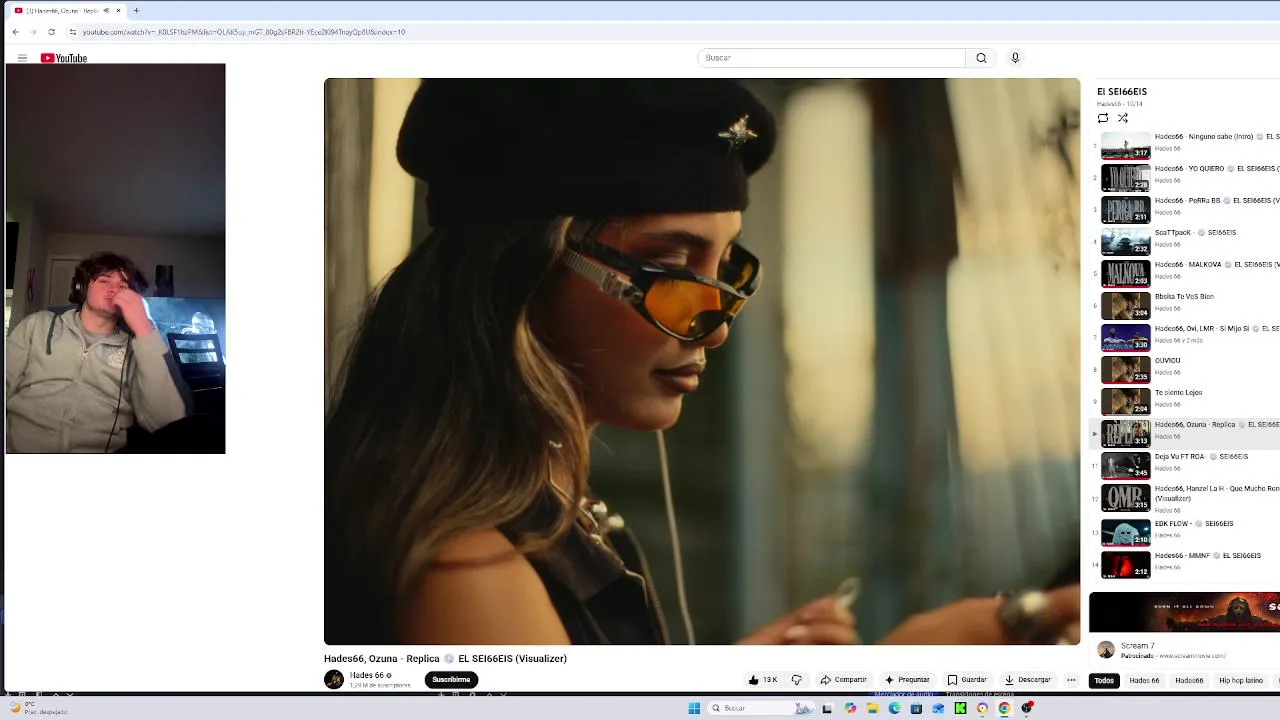Click the main video player
Viewport: 1280px width, 720px height.
tap(702, 361)
